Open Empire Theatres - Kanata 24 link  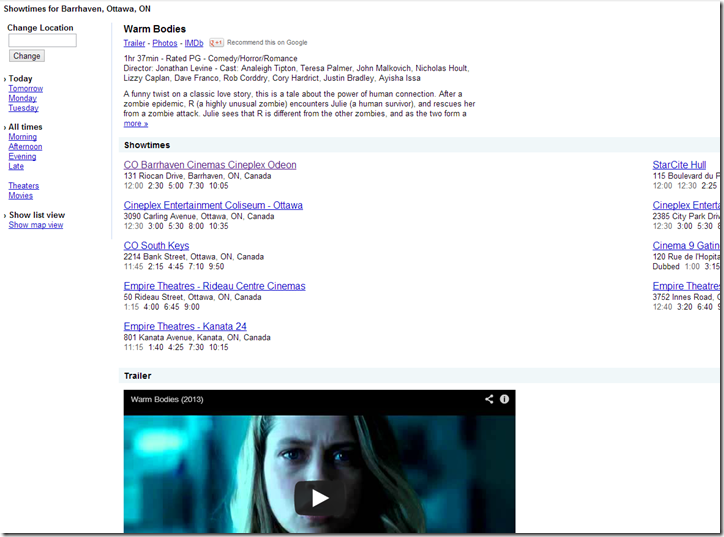click(185, 326)
